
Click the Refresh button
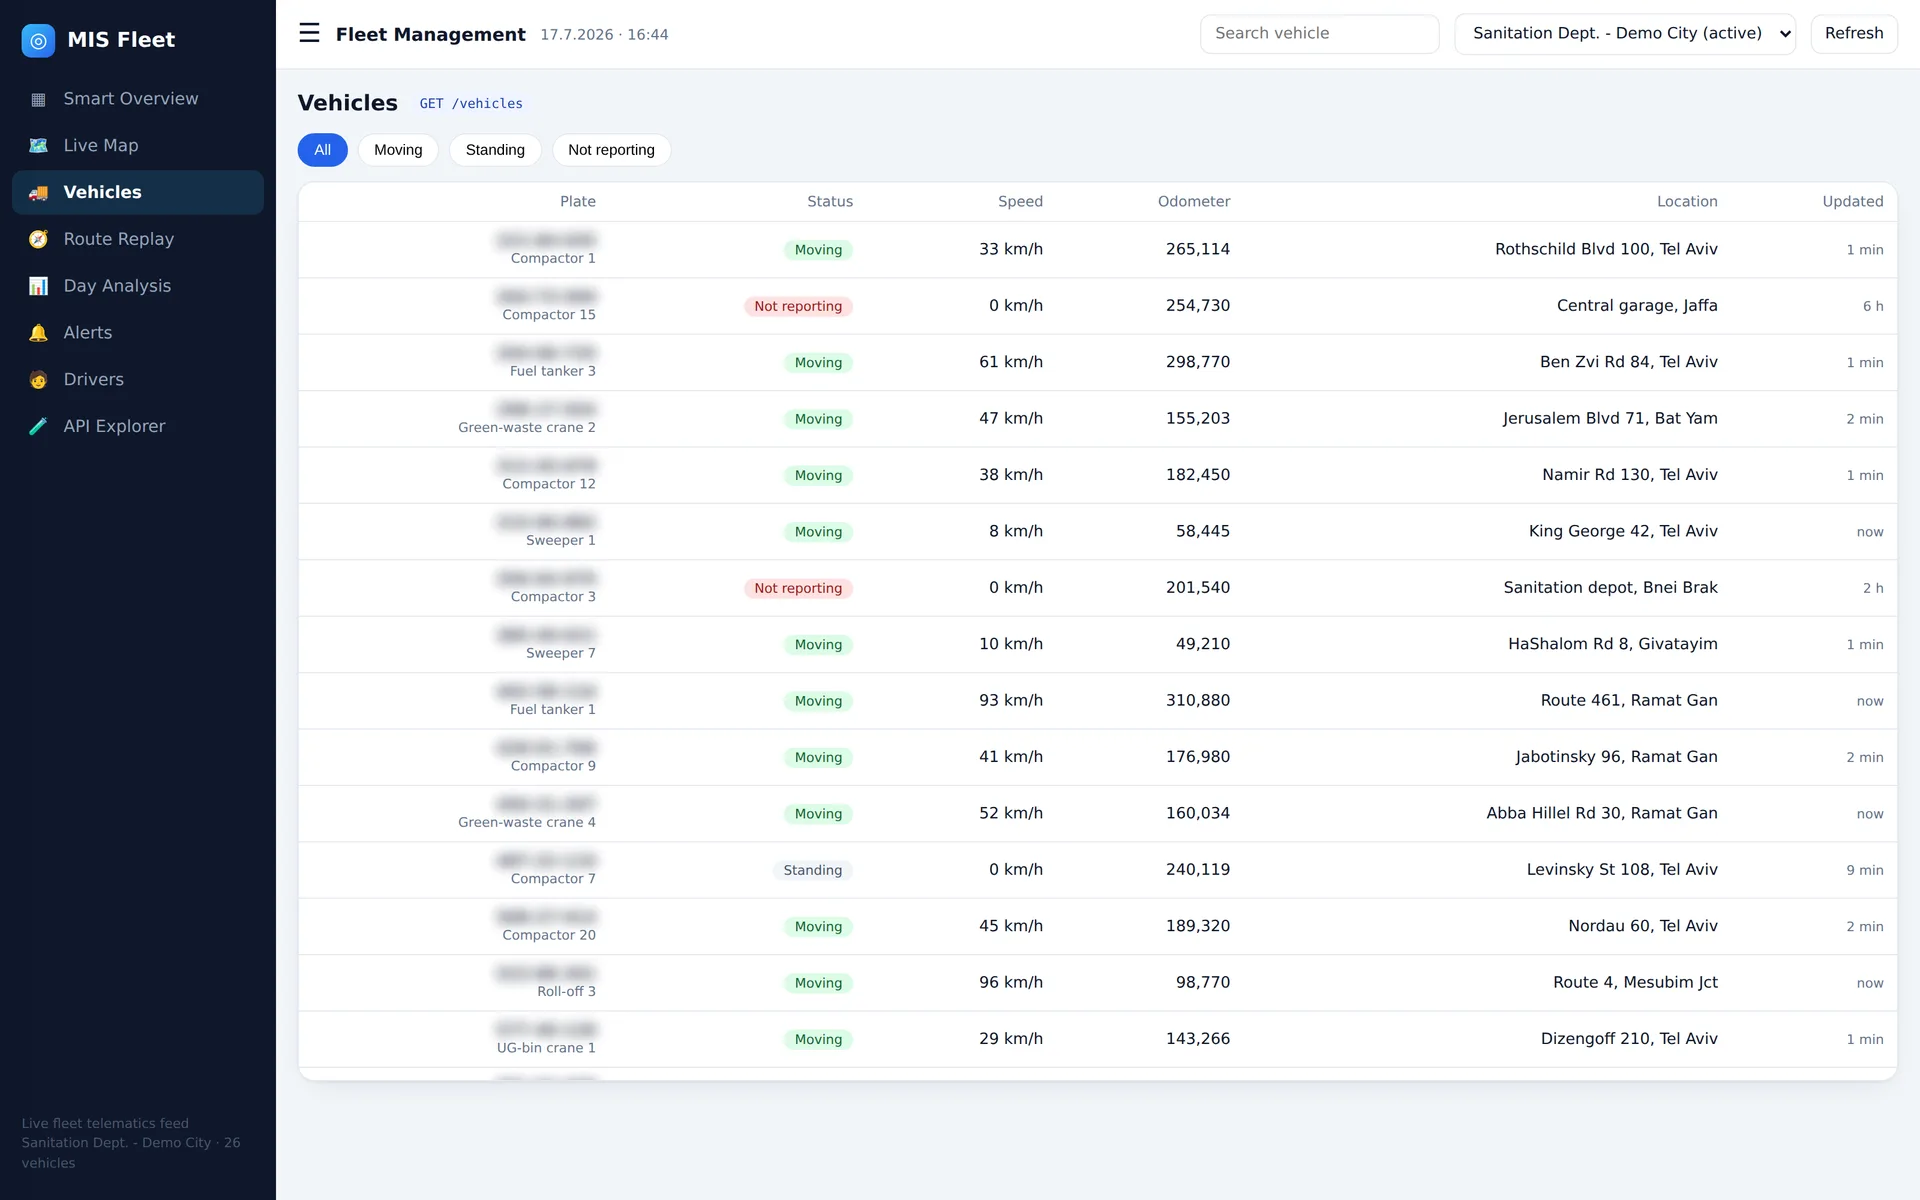coord(1854,34)
